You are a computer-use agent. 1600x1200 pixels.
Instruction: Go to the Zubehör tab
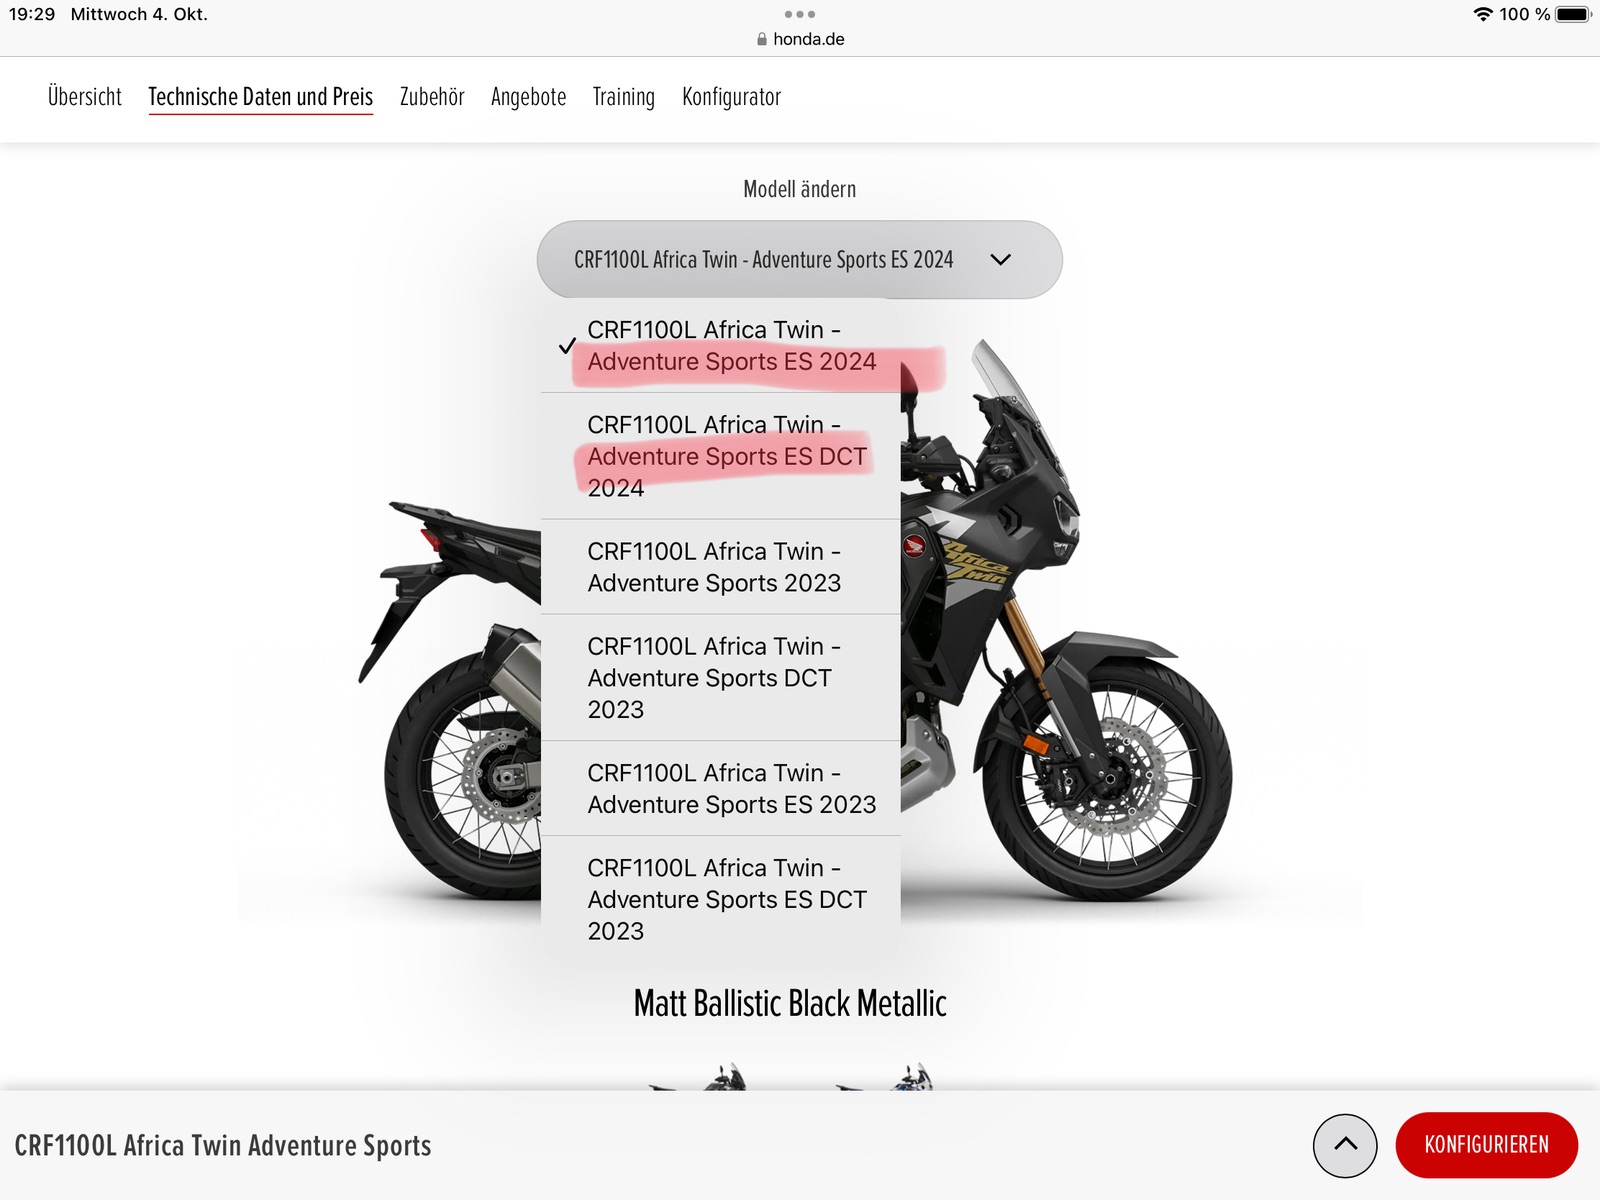click(x=432, y=97)
